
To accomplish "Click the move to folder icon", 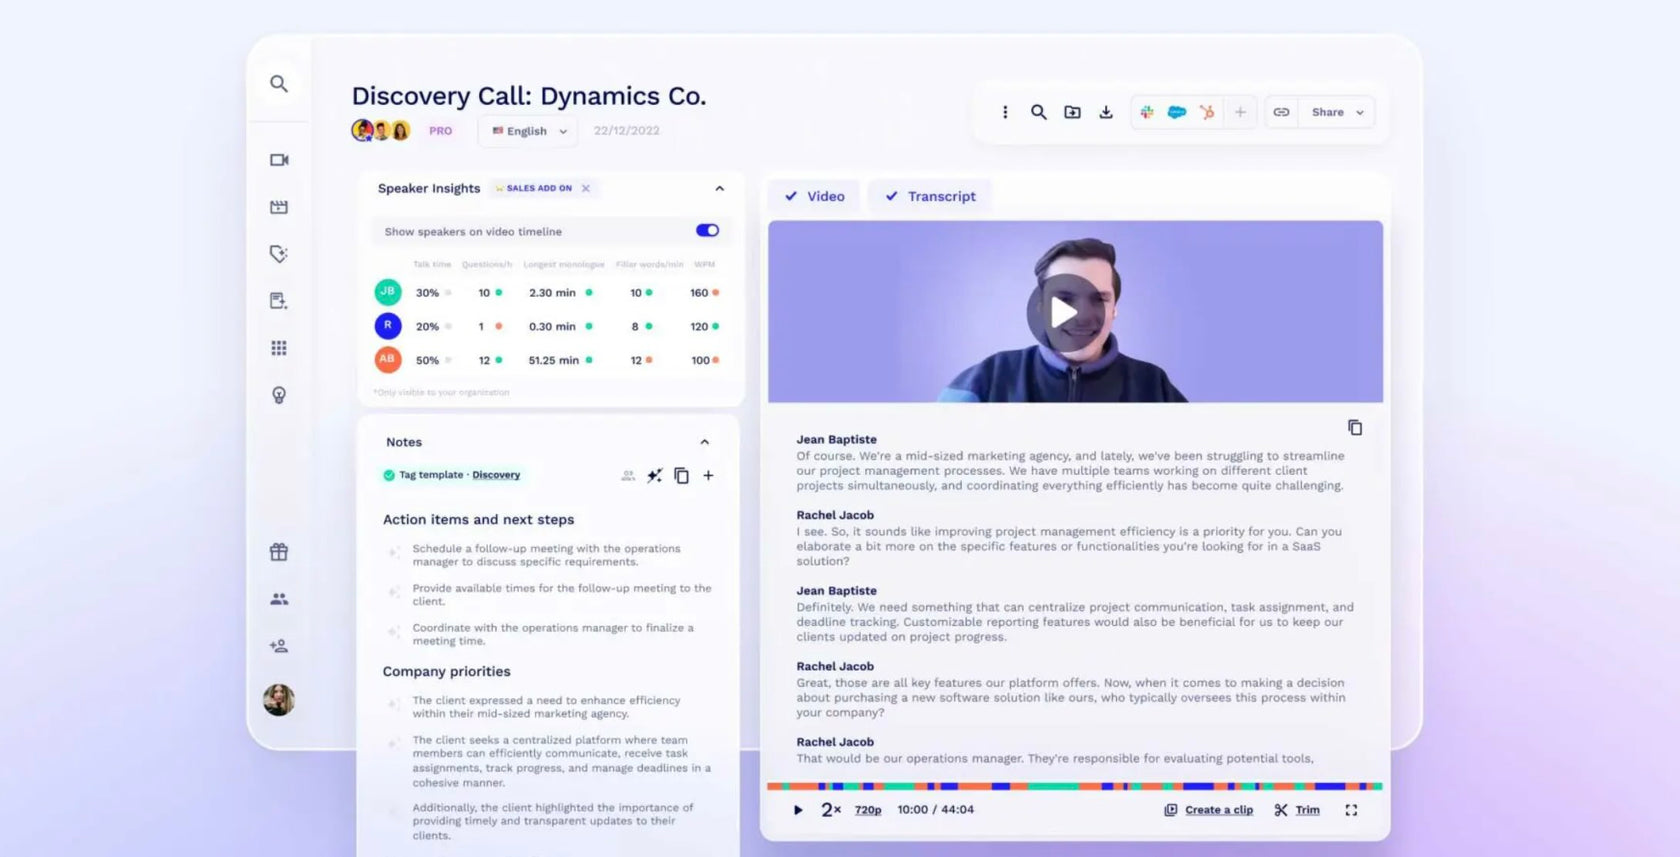I will pyautogui.click(x=1072, y=112).
